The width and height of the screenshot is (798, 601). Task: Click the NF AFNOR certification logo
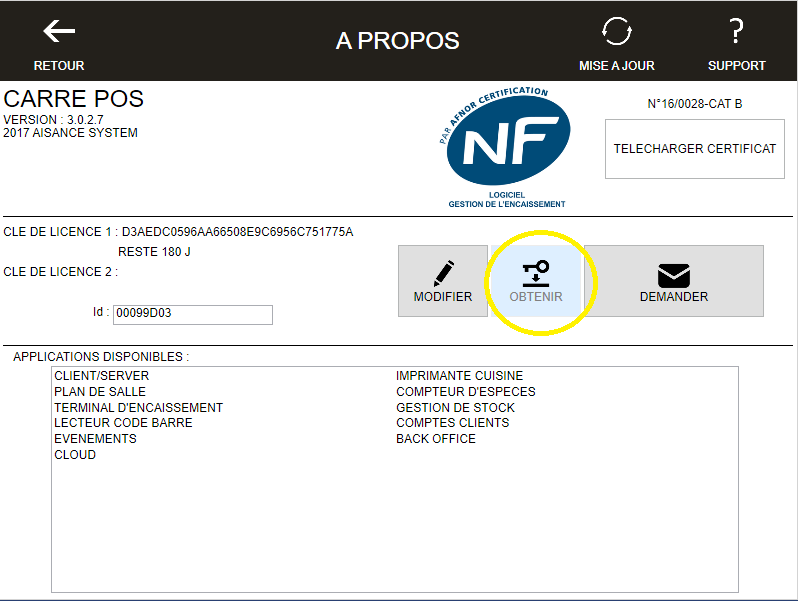point(505,148)
